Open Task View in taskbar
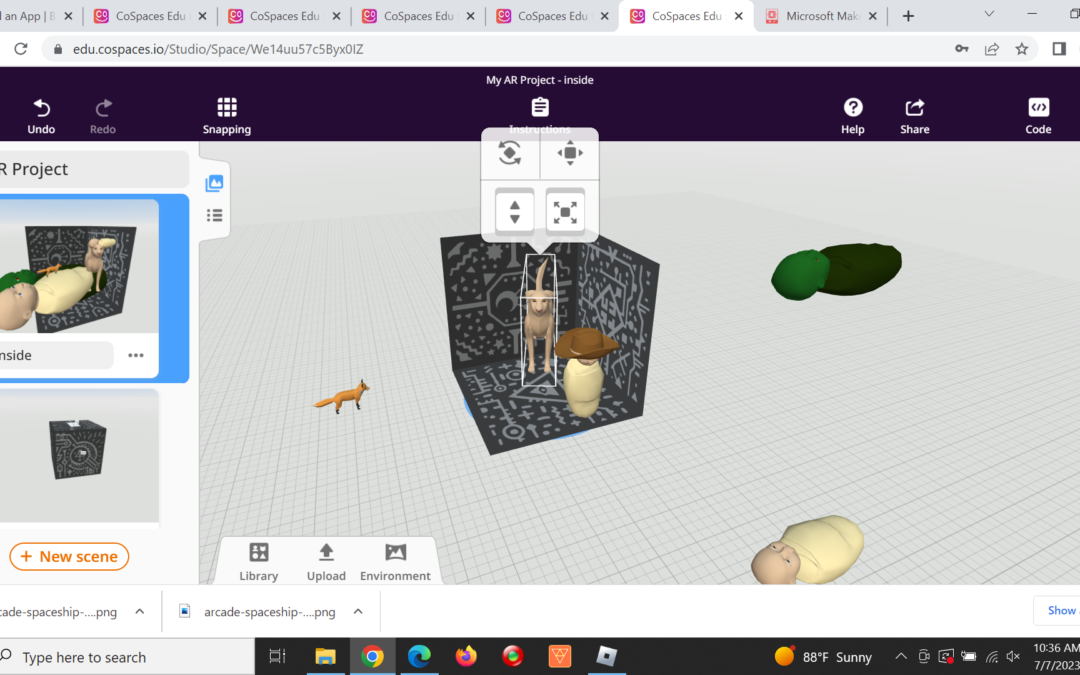This screenshot has height=675, width=1080. (x=277, y=657)
